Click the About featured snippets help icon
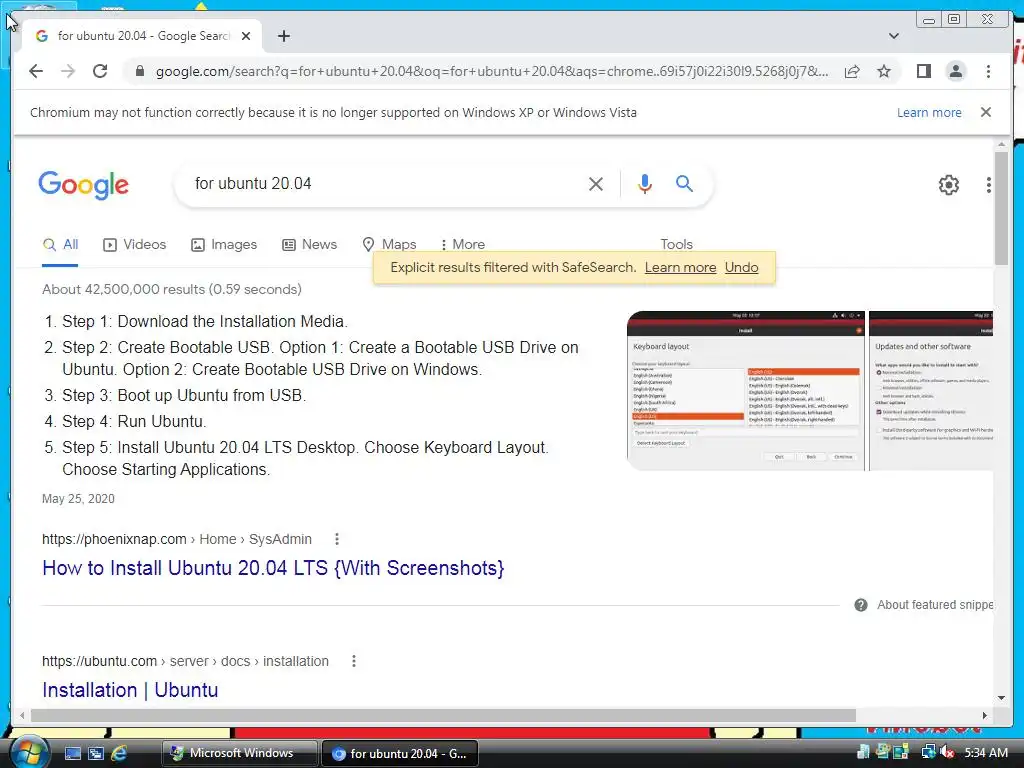 point(861,605)
